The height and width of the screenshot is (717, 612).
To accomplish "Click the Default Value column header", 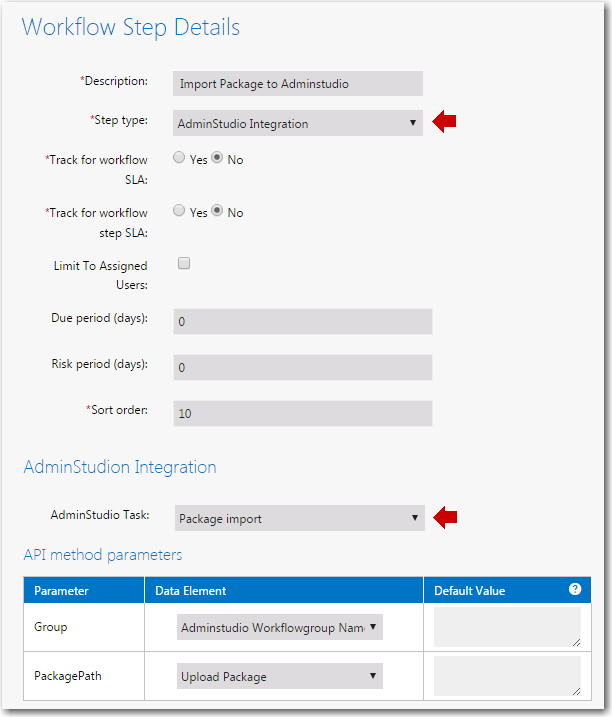I will point(507,590).
